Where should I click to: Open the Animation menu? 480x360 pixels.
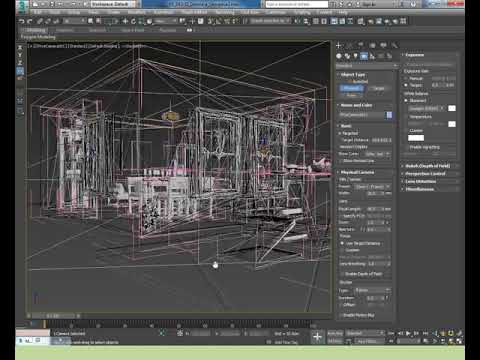click(x=163, y=12)
